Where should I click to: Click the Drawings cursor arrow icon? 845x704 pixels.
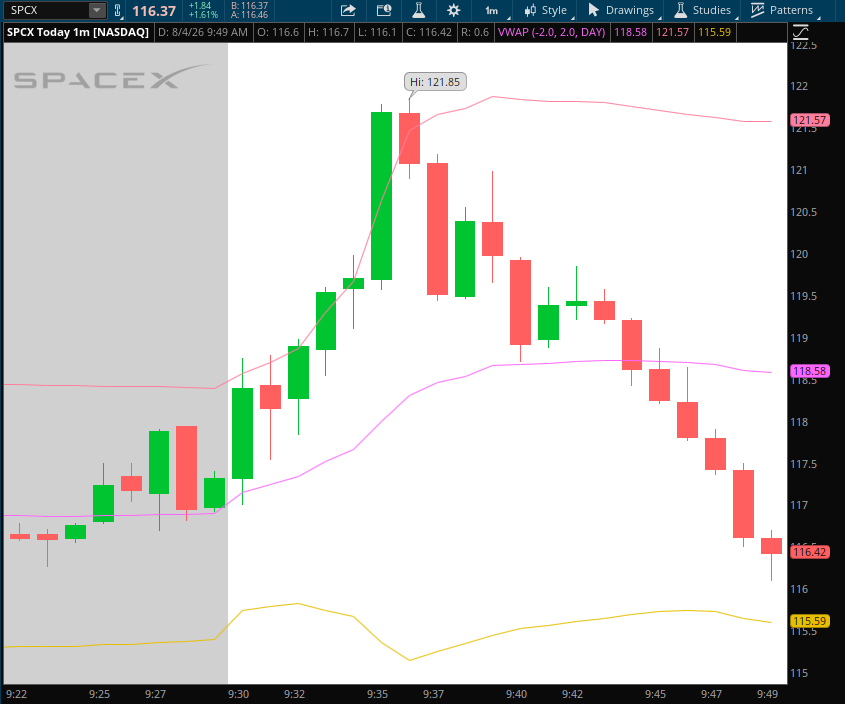coord(593,10)
